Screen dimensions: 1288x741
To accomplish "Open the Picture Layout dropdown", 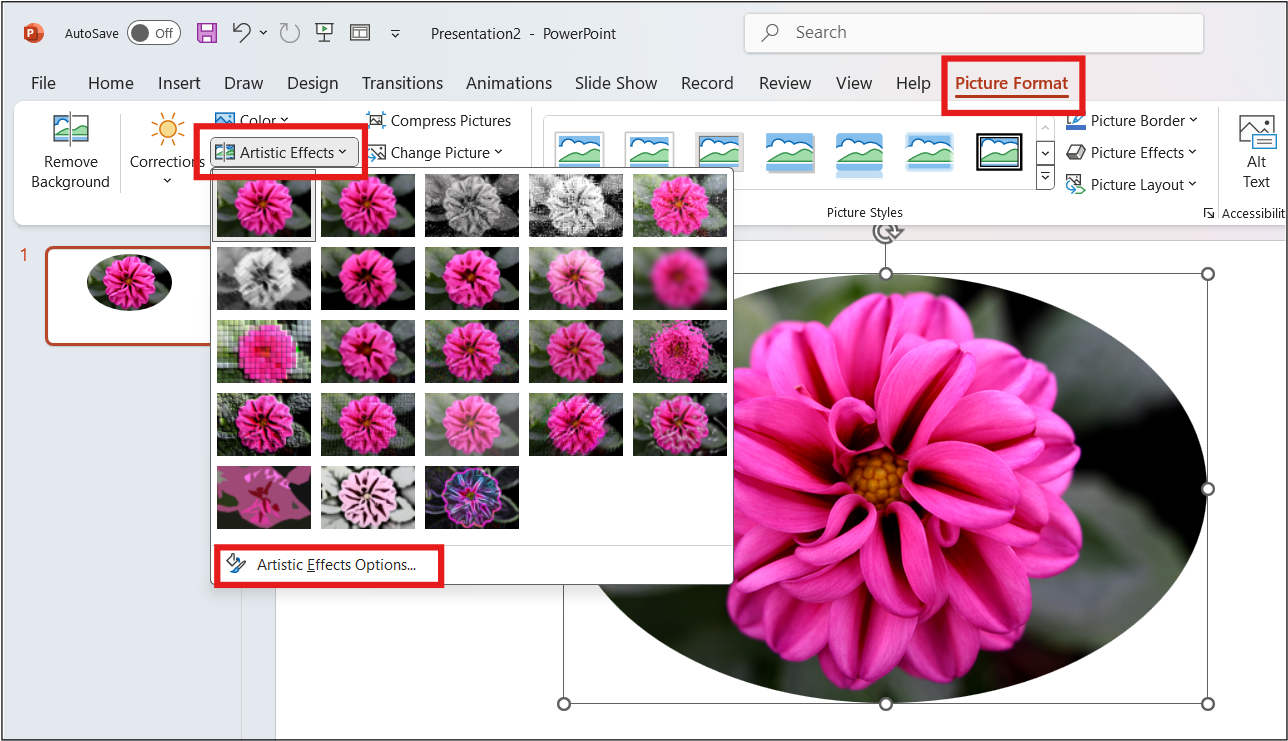I will coord(1131,185).
